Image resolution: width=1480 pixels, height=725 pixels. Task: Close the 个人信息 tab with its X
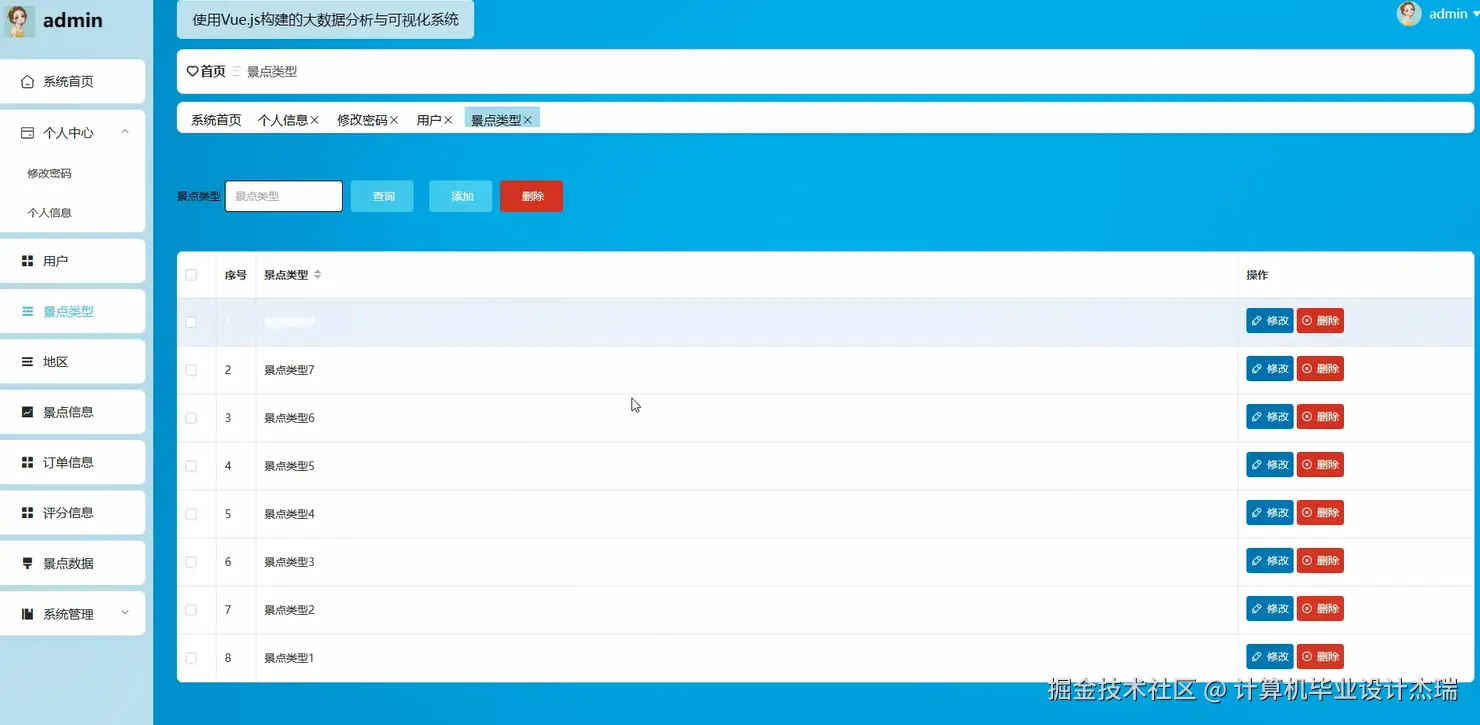pos(314,120)
